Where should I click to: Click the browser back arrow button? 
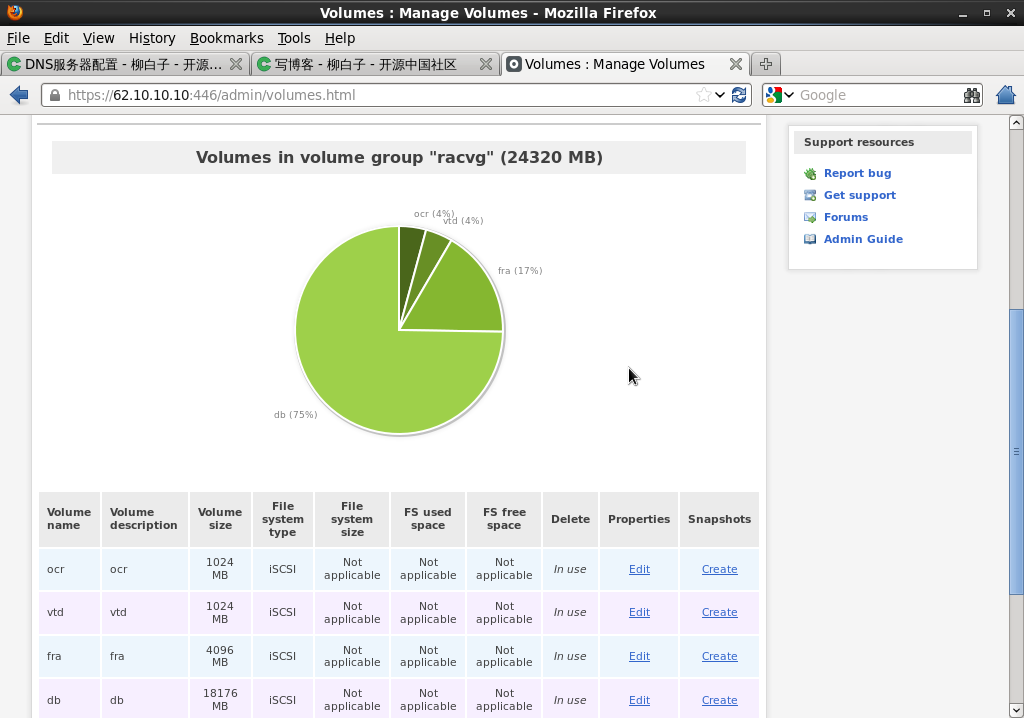[18, 95]
